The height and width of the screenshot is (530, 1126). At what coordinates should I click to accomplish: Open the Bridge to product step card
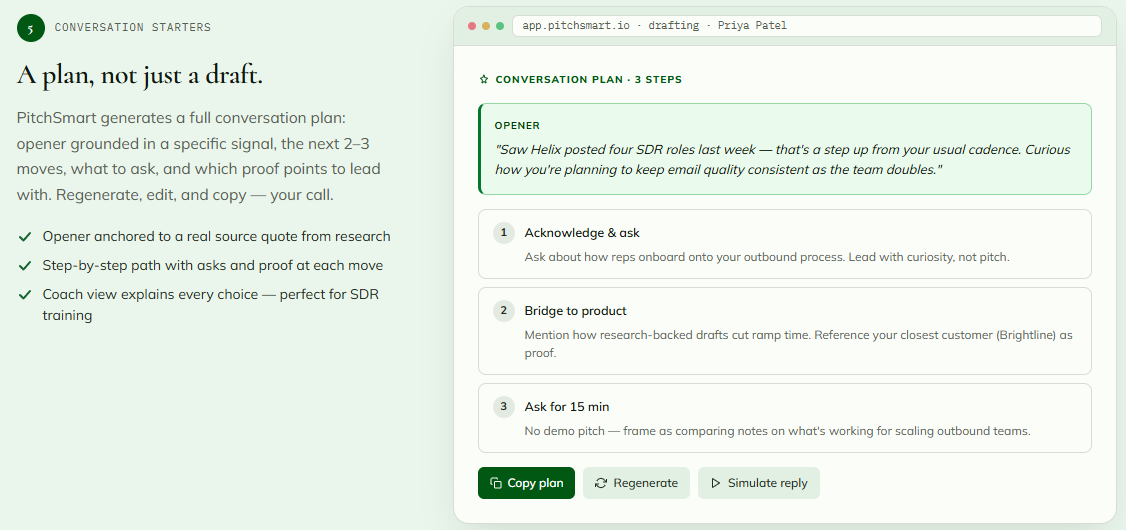785,331
